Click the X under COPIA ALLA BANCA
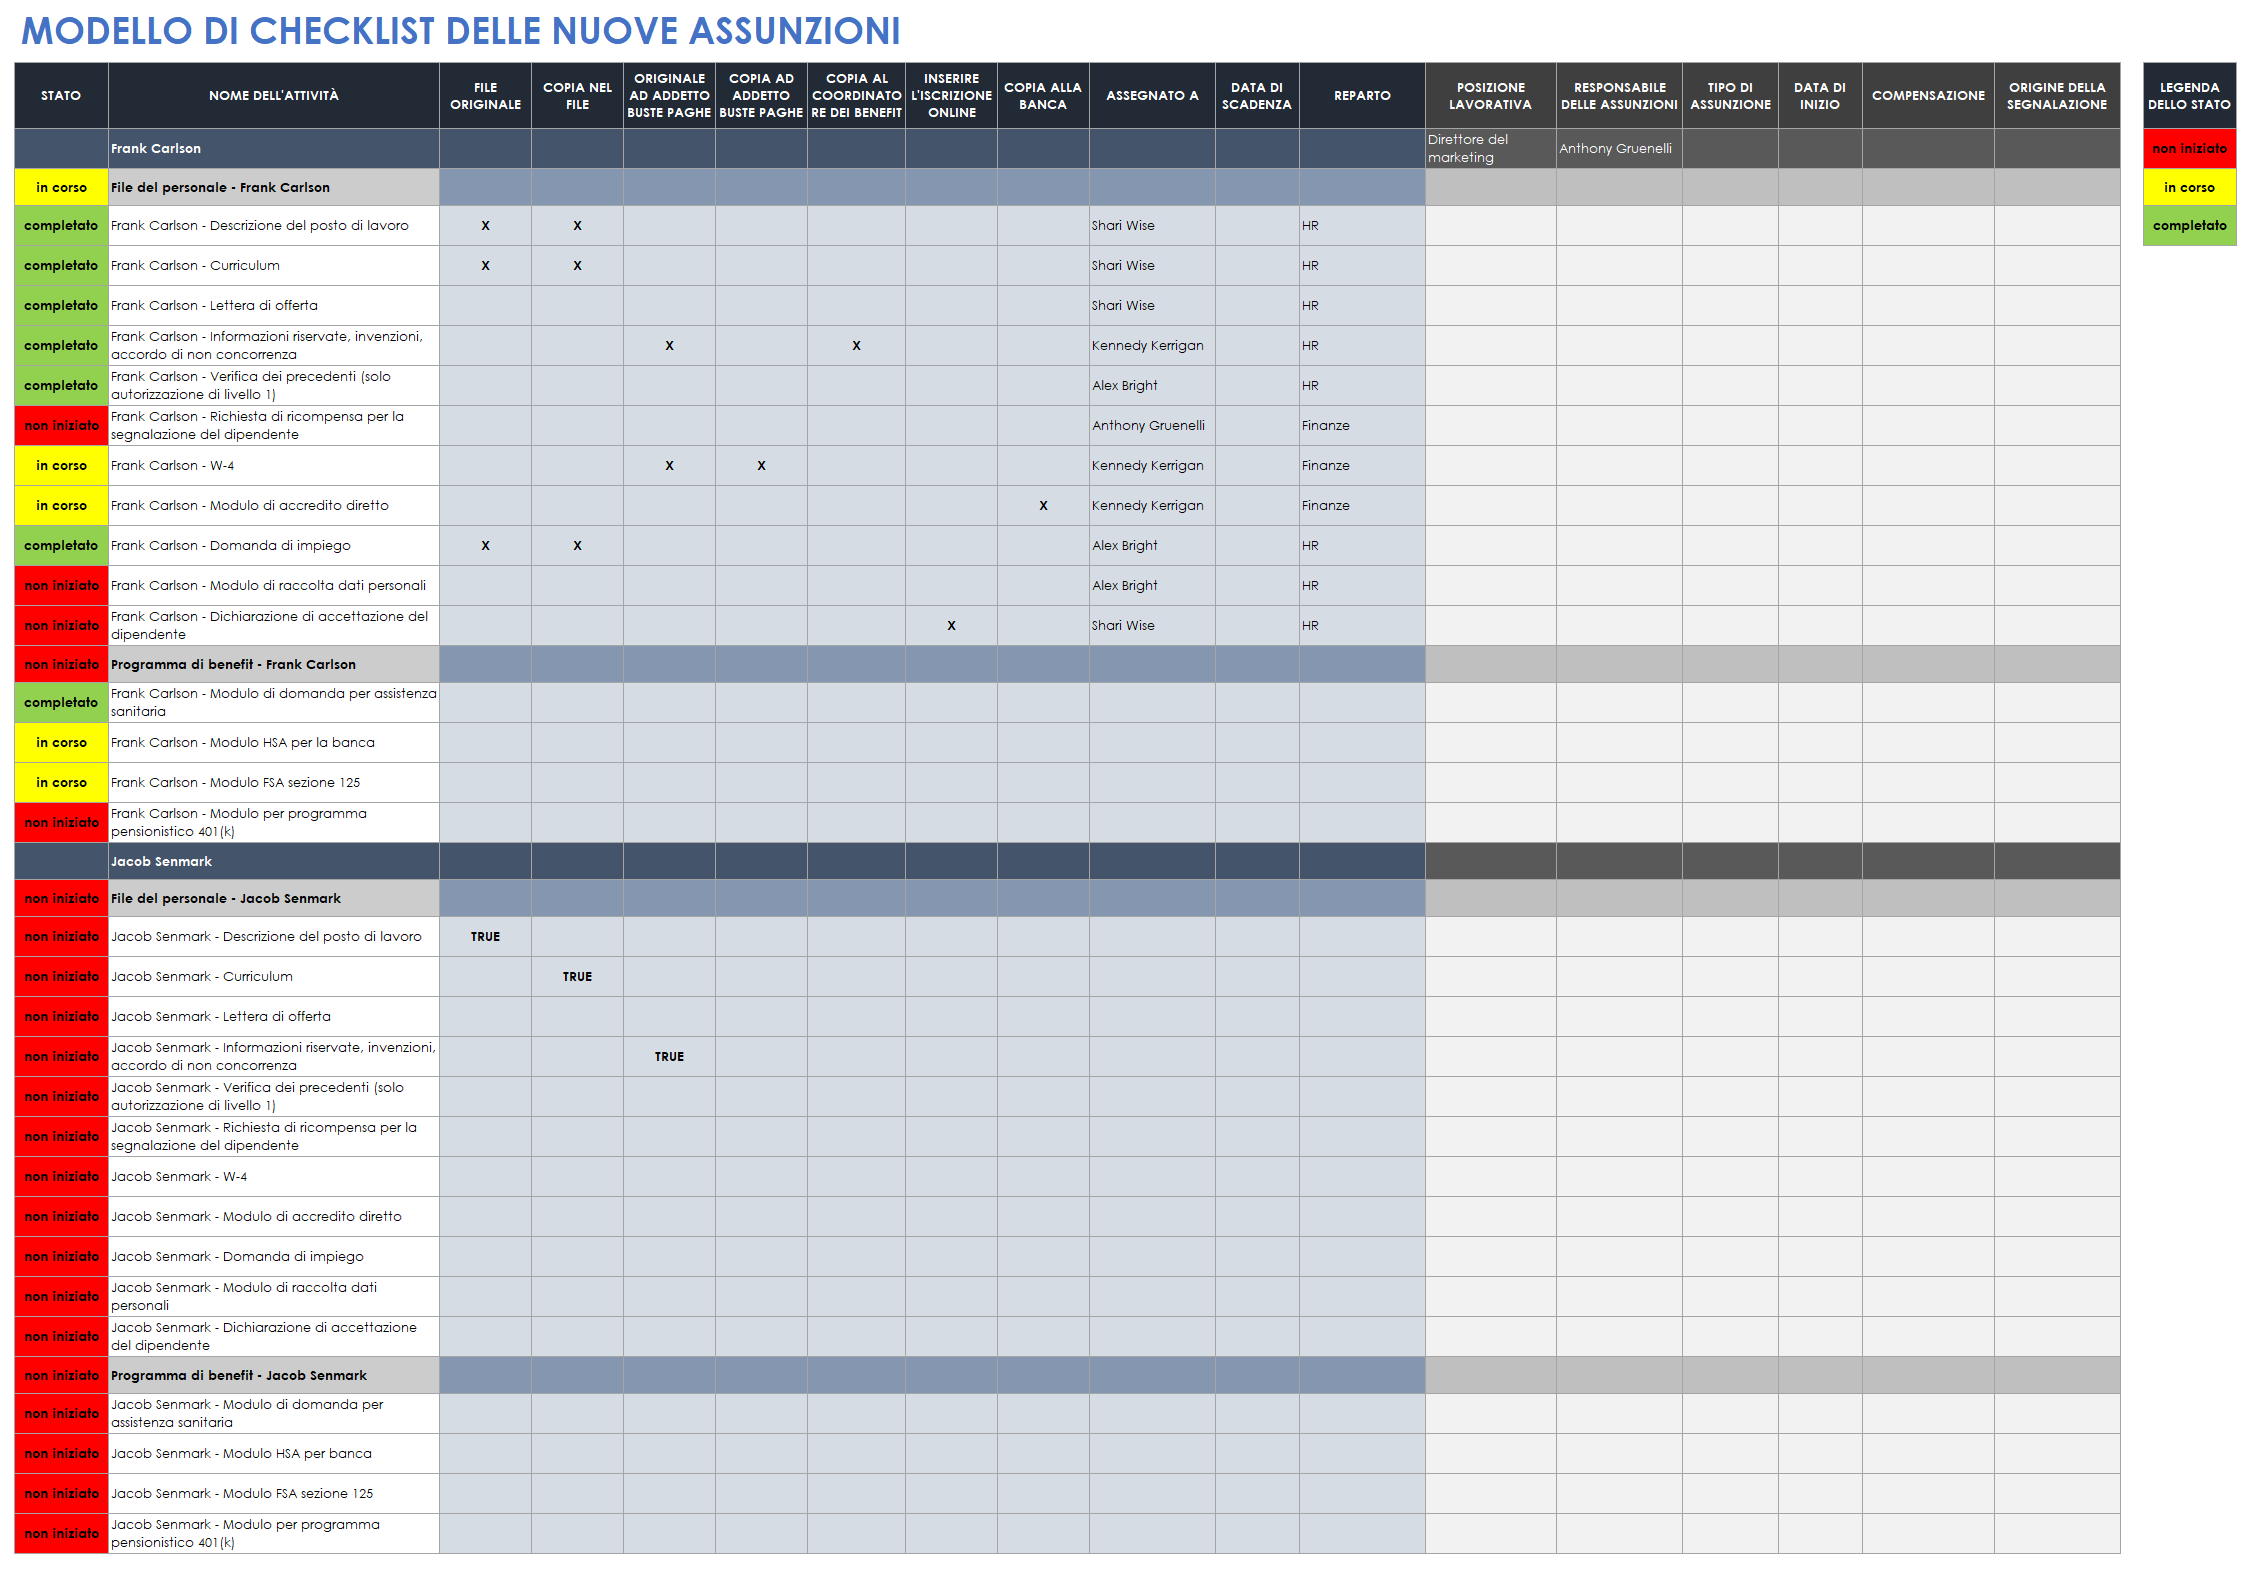2256x1574 pixels. (1043, 505)
